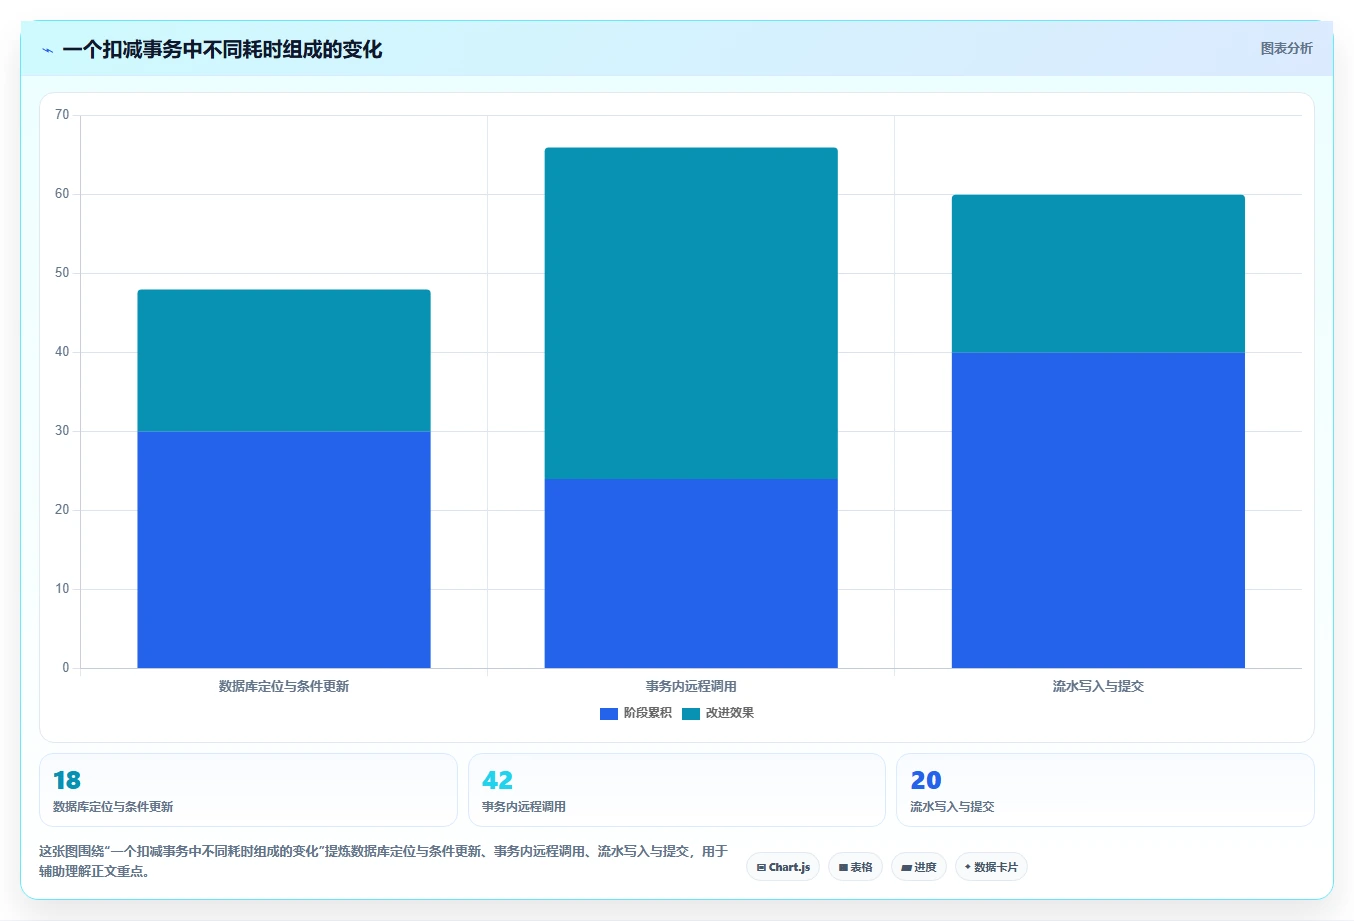Click the description paragraph below the stat cards
1354x921 pixels.
tap(384, 861)
